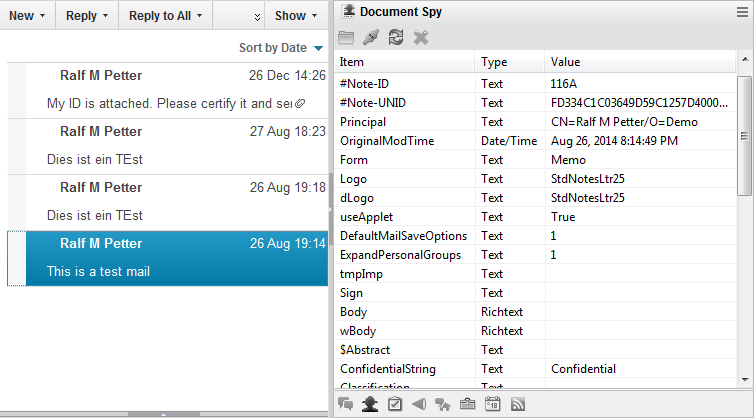Open the chat bubbles sidebar panel icon
The height and width of the screenshot is (419, 755).
[345, 404]
